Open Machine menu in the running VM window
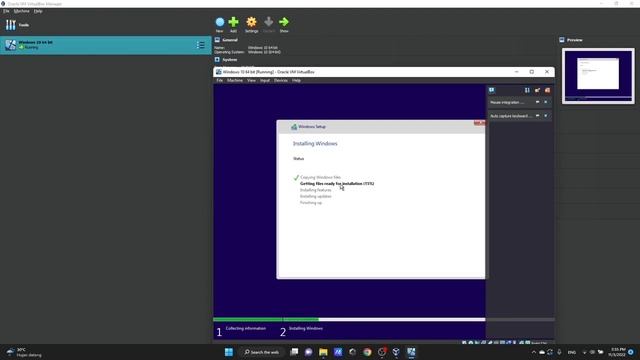640x360 pixels. pos(235,80)
